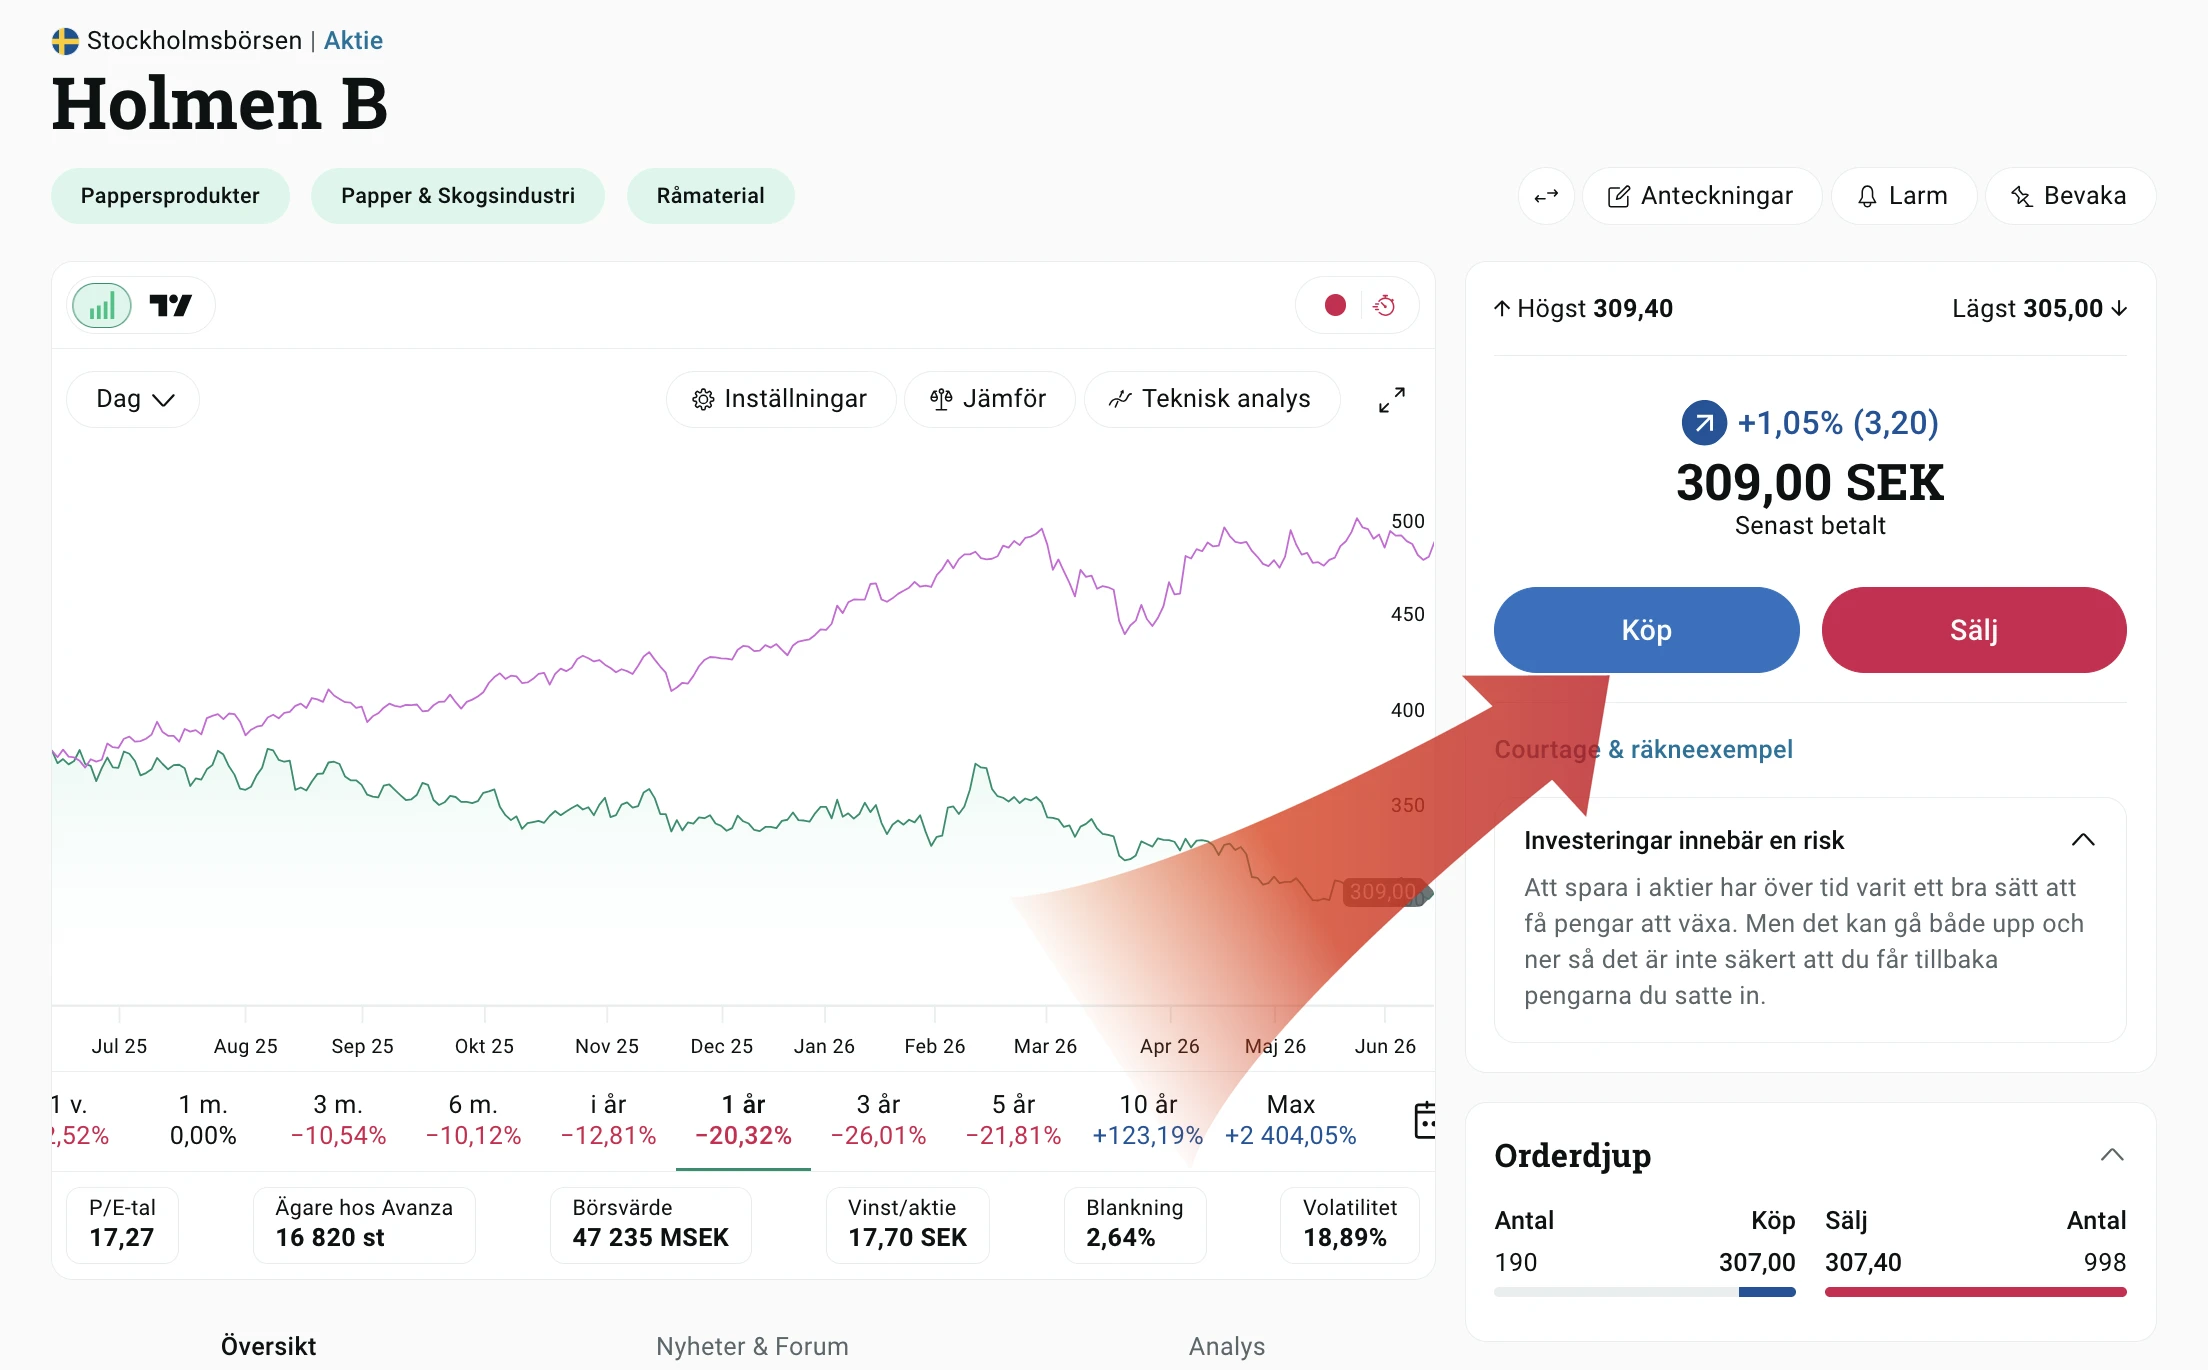This screenshot has height=1370, width=2208.
Task: Collapse the Orderdjup section
Action: tap(2112, 1155)
